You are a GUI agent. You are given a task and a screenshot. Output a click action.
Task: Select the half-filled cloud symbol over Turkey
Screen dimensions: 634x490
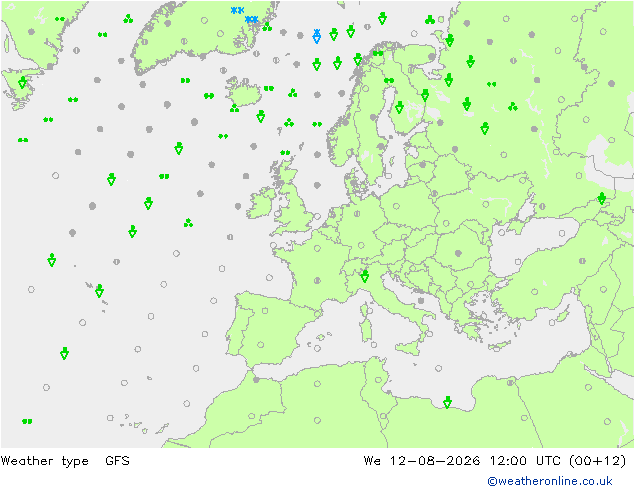[582, 261]
